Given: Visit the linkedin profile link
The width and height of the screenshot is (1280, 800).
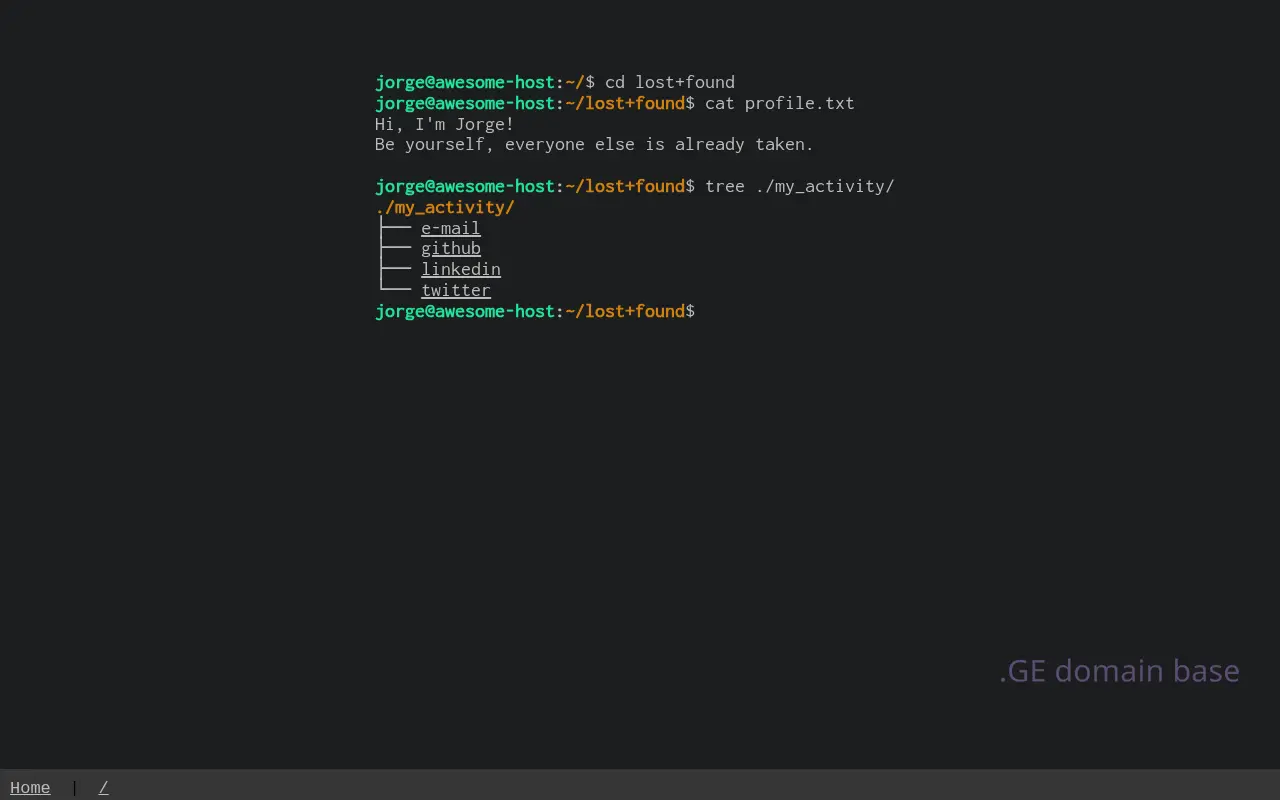Looking at the screenshot, I should pyautogui.click(x=460, y=270).
